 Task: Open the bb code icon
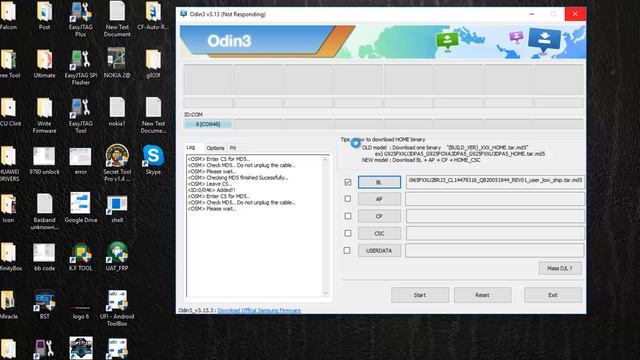[x=44, y=257]
